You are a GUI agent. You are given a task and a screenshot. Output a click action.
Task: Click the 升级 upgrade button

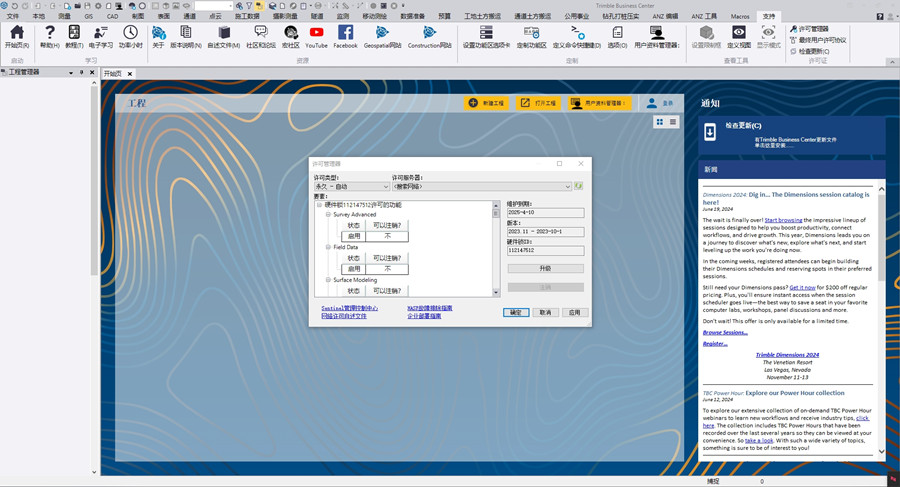(545, 268)
